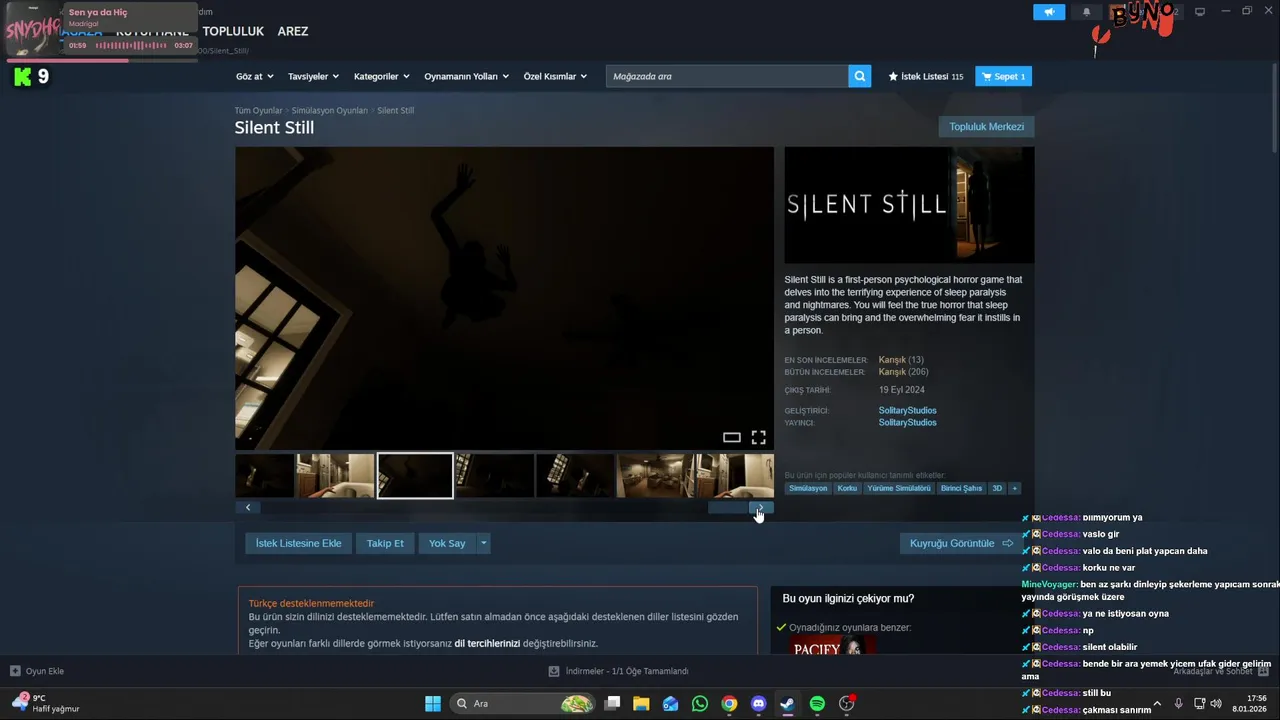Open the Steam announcements megaphone button

click(1049, 12)
